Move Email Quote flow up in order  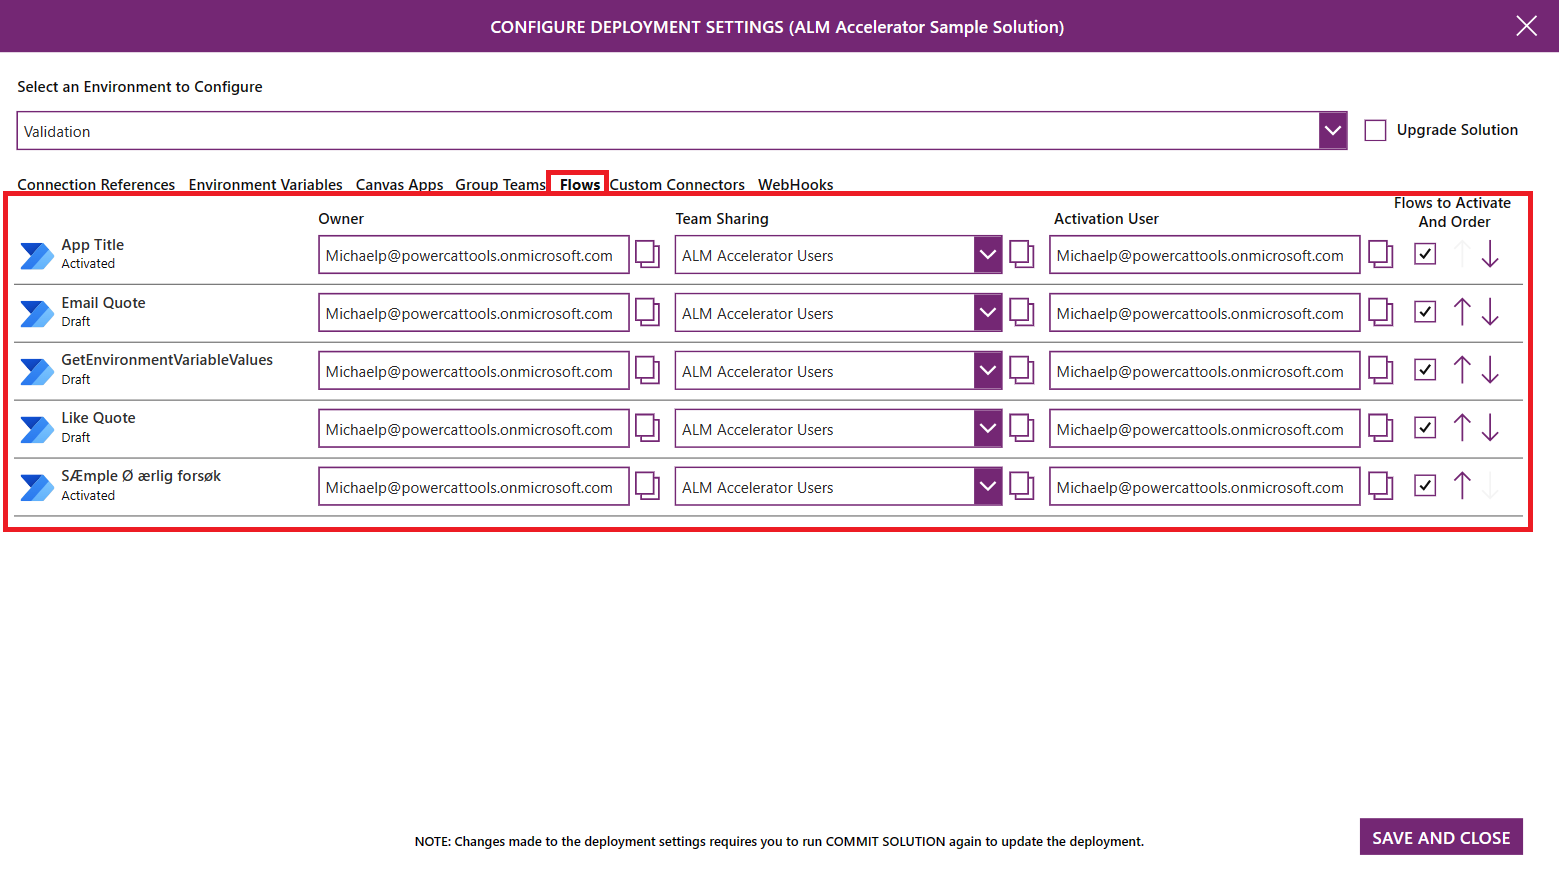click(1462, 312)
